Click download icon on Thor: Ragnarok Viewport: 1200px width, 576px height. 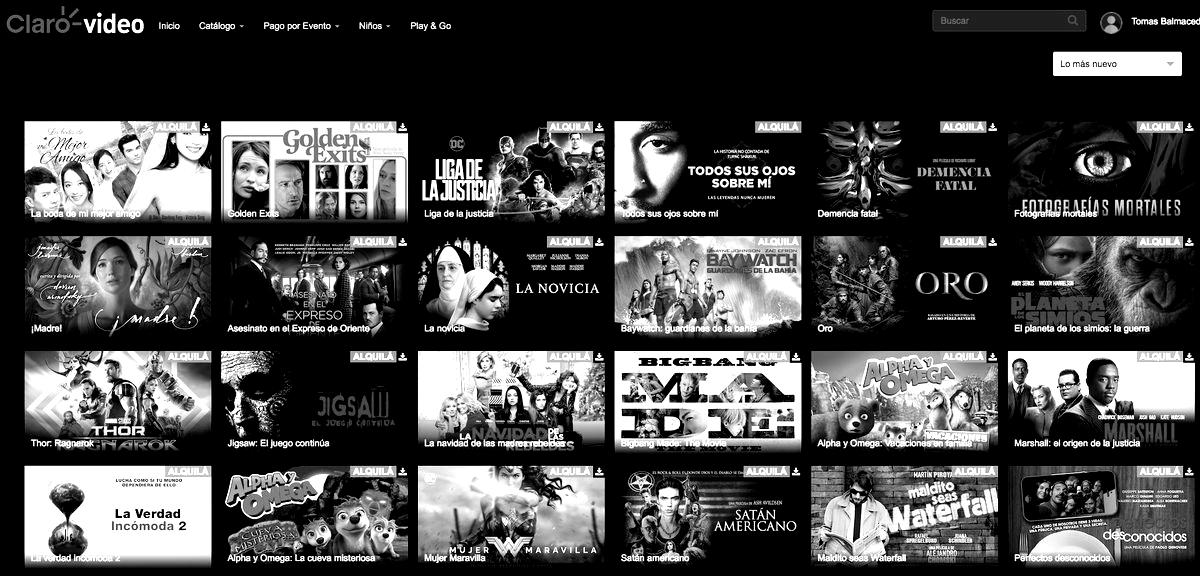click(204, 357)
